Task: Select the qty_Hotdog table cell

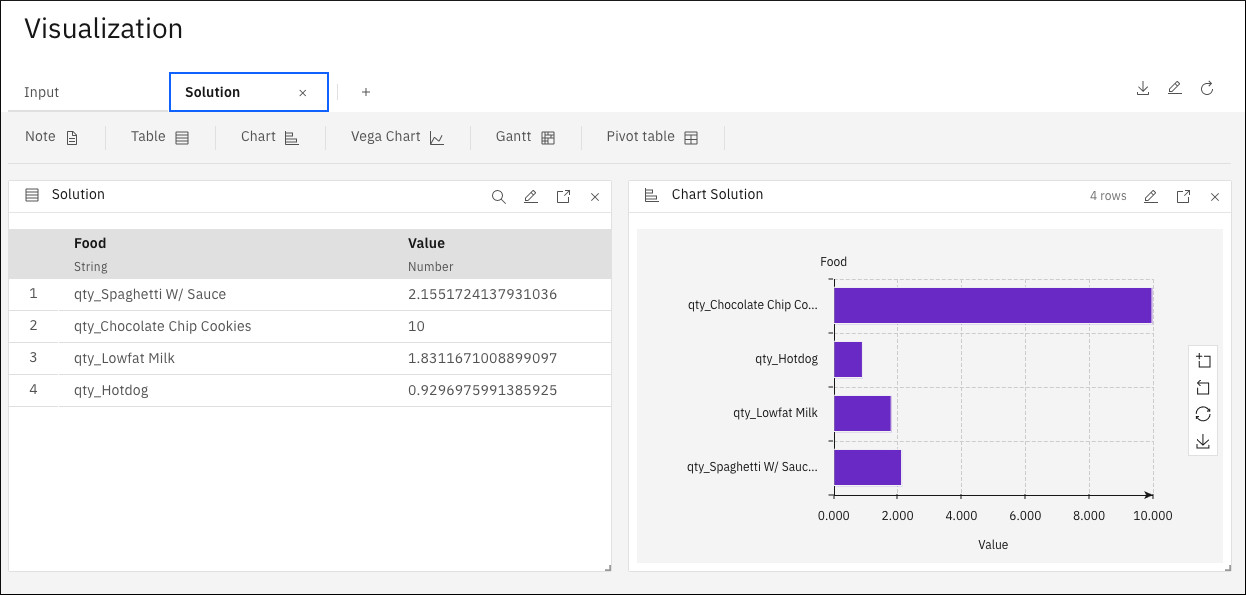Action: [x=111, y=391]
